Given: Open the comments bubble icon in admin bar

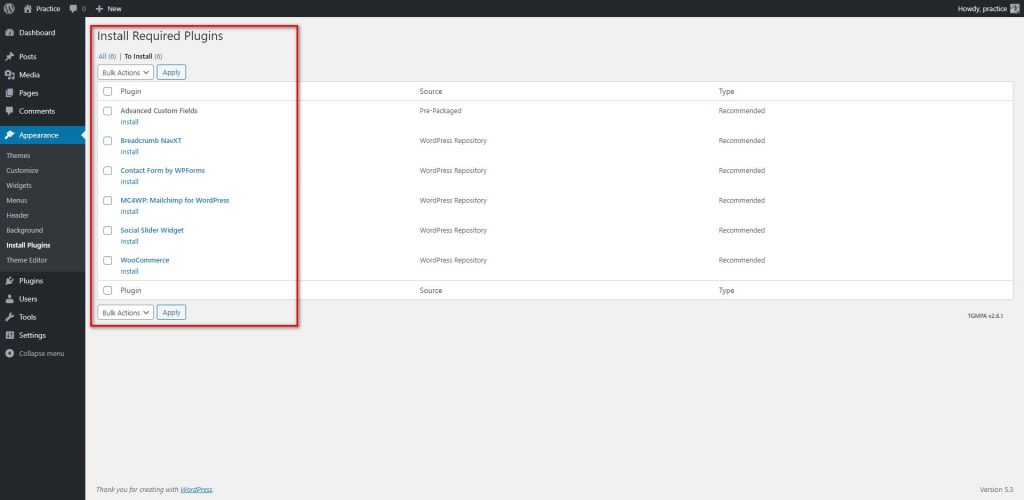Looking at the screenshot, I should coord(73,8).
